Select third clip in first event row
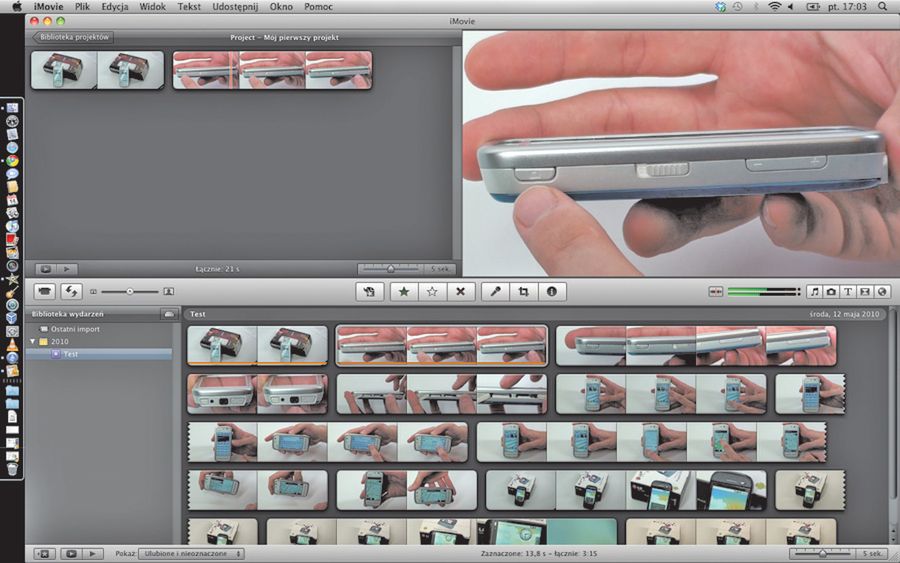This screenshot has width=900, height=563. click(696, 345)
